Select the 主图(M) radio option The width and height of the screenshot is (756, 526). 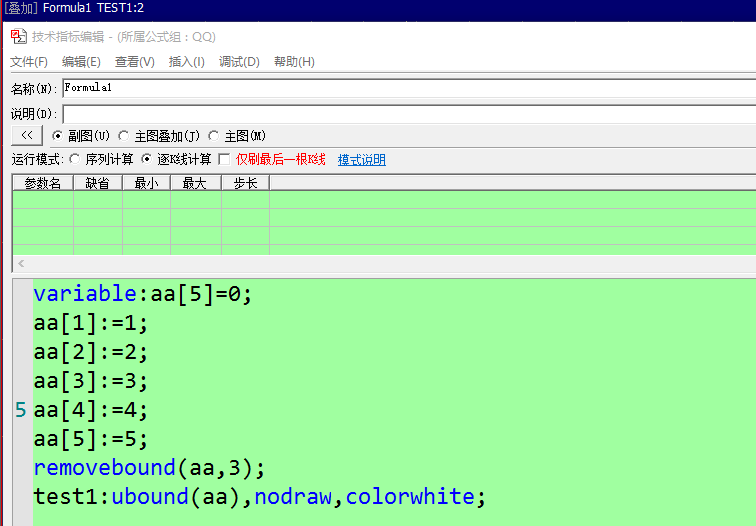(x=214, y=136)
